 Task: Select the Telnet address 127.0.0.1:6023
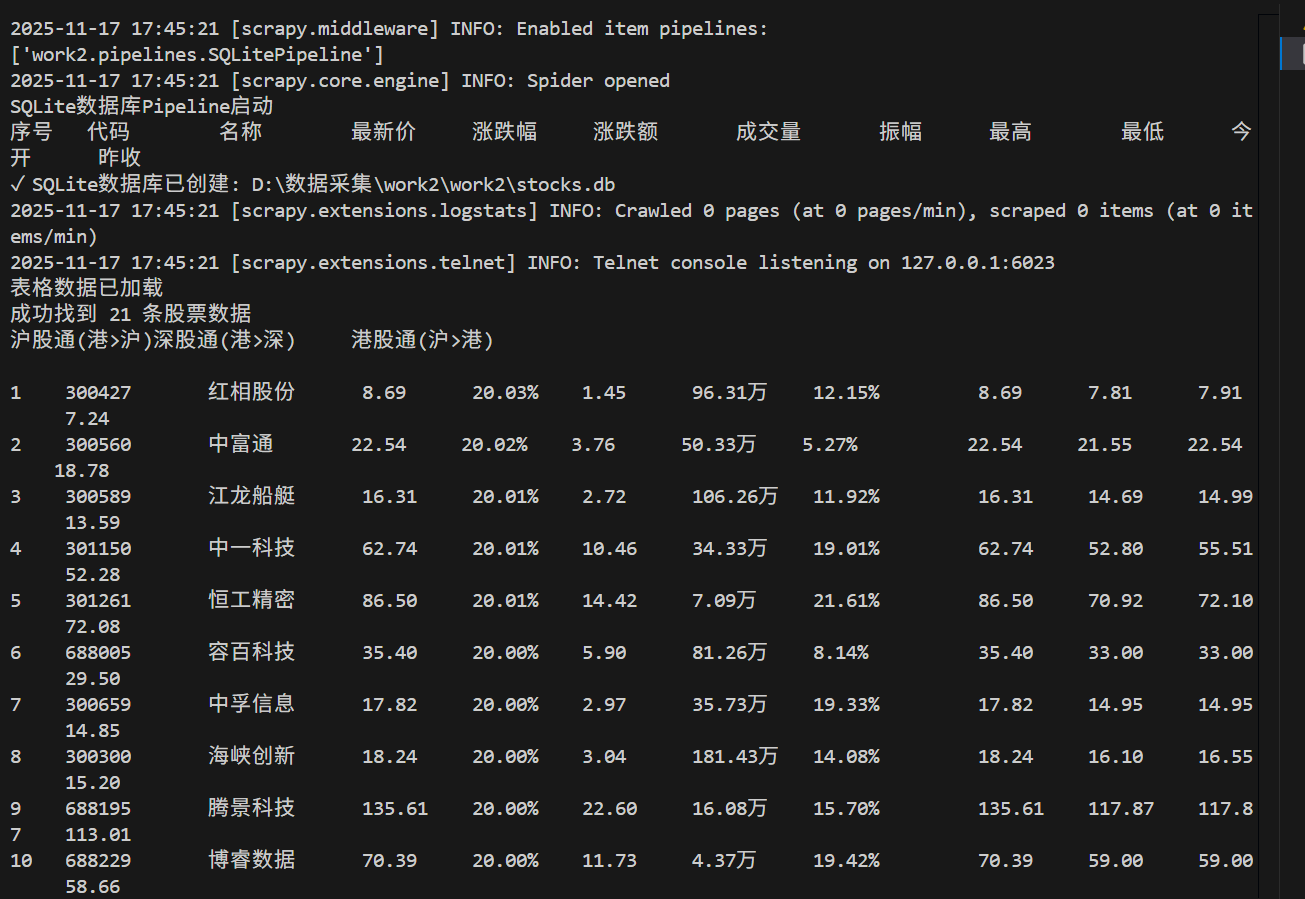[x=978, y=263]
